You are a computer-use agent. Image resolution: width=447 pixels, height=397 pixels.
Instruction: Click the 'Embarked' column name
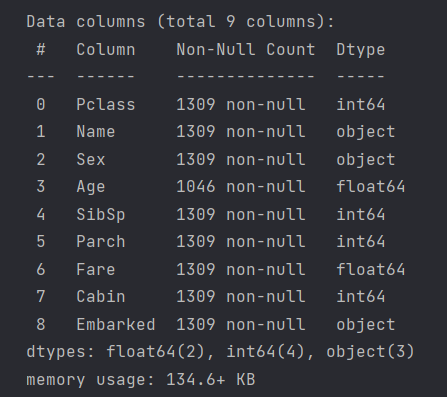(x=116, y=324)
